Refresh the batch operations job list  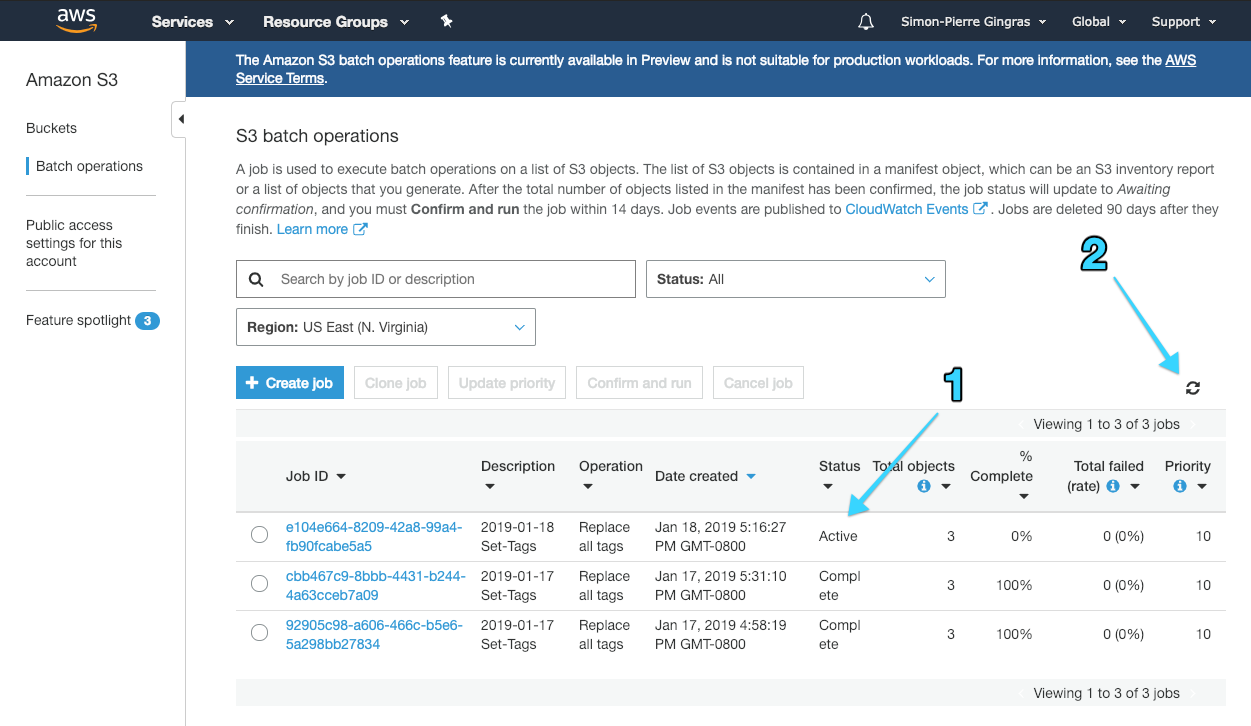click(1192, 386)
